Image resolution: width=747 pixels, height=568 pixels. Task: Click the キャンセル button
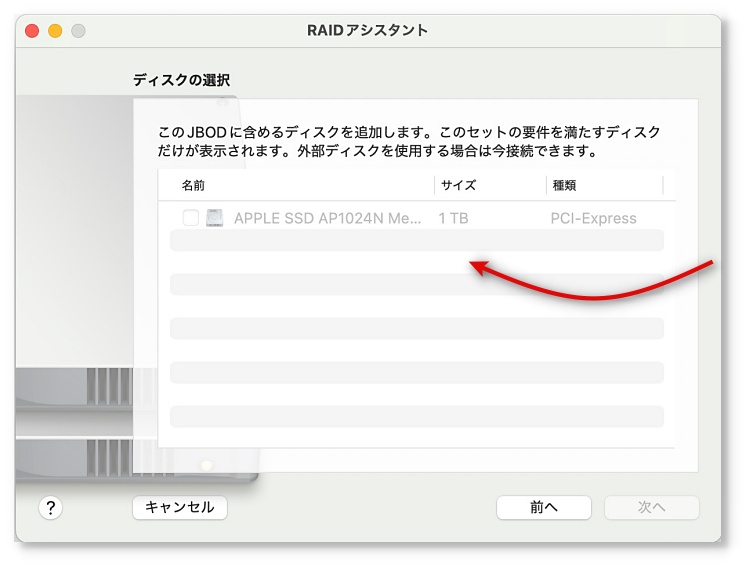[180, 507]
